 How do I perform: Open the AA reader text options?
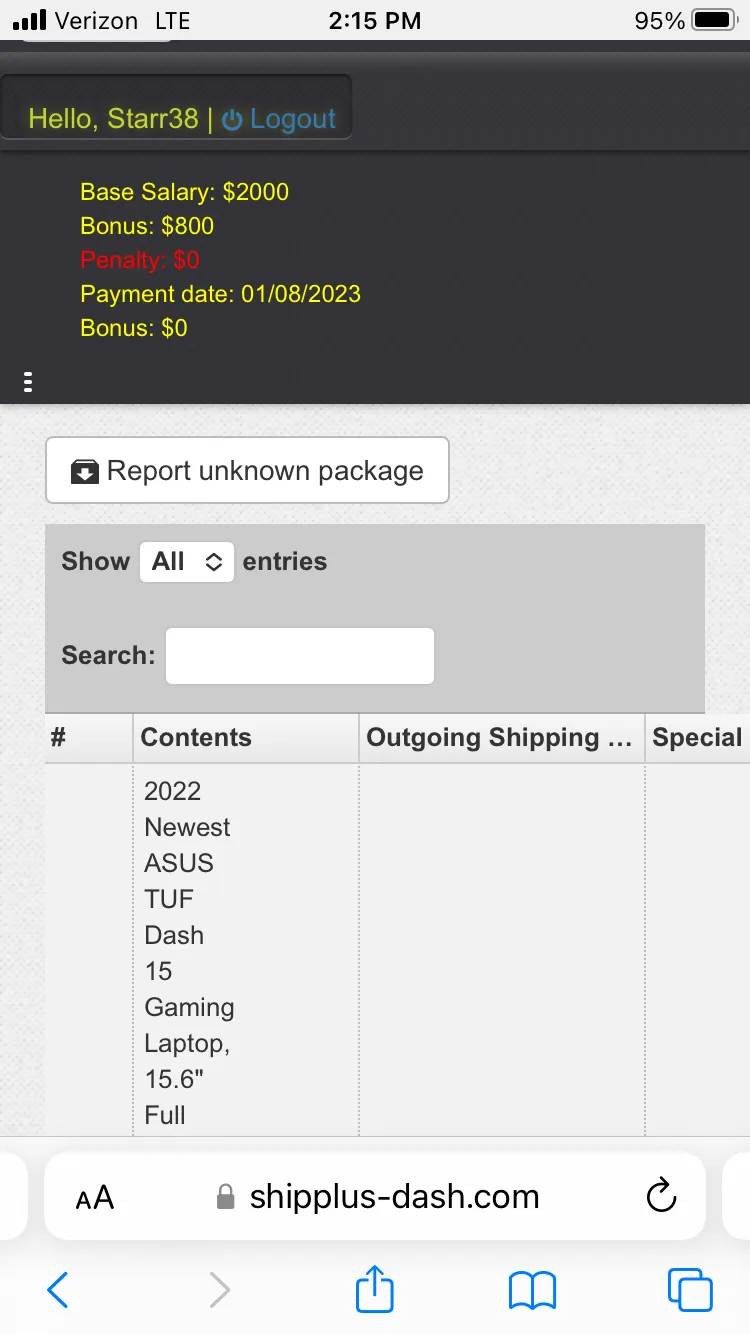coord(95,1197)
